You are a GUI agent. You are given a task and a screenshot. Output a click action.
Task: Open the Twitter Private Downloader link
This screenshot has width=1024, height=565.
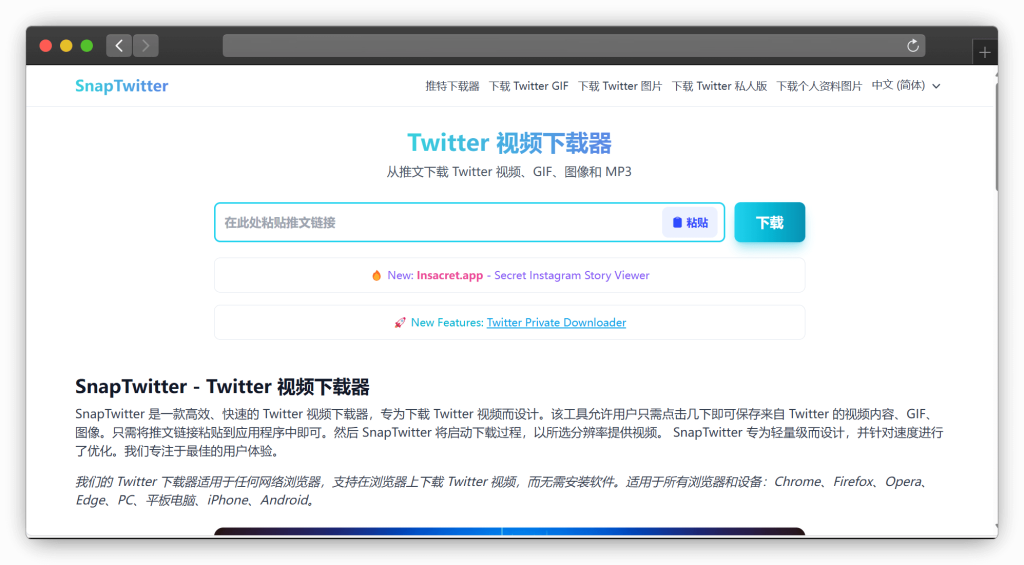[x=556, y=323]
